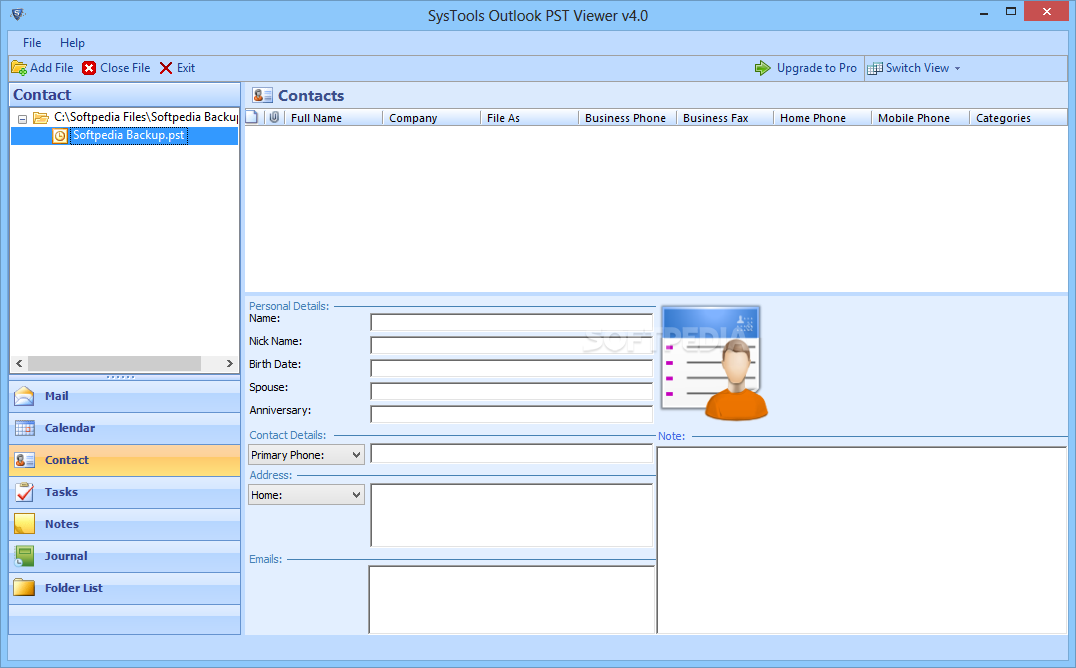This screenshot has width=1076, height=668.
Task: Click the Name input field
Action: tap(511, 322)
